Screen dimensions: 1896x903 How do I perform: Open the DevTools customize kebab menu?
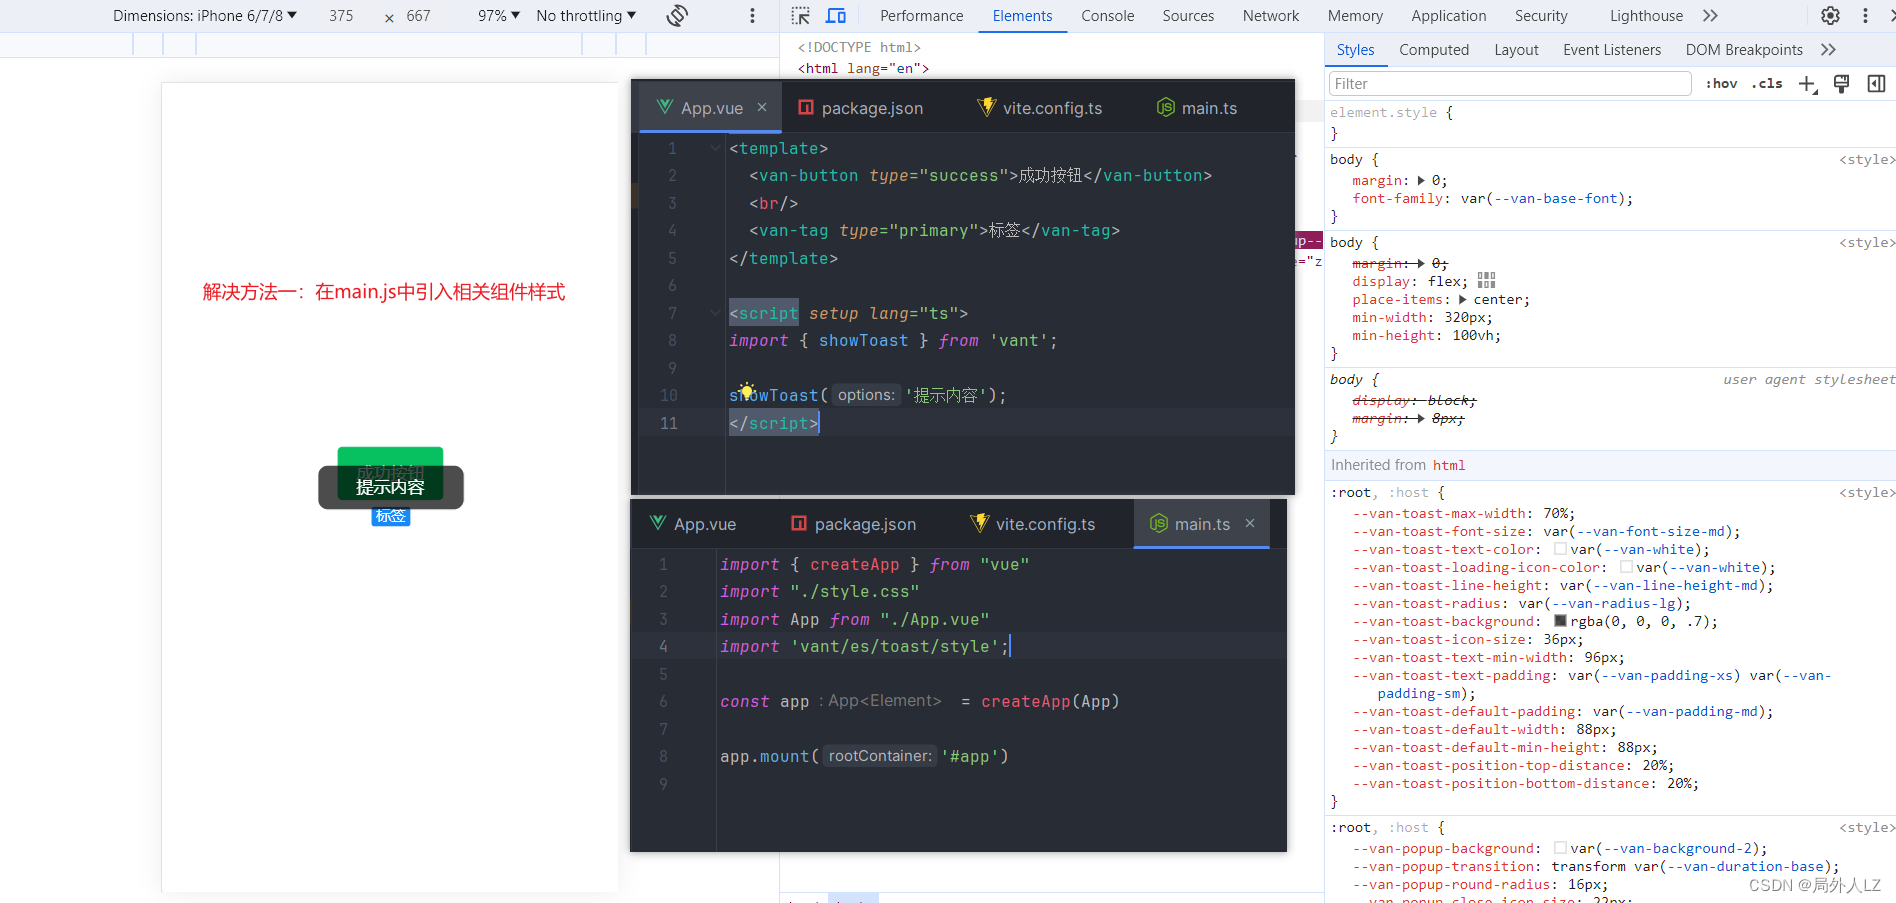point(1865,16)
